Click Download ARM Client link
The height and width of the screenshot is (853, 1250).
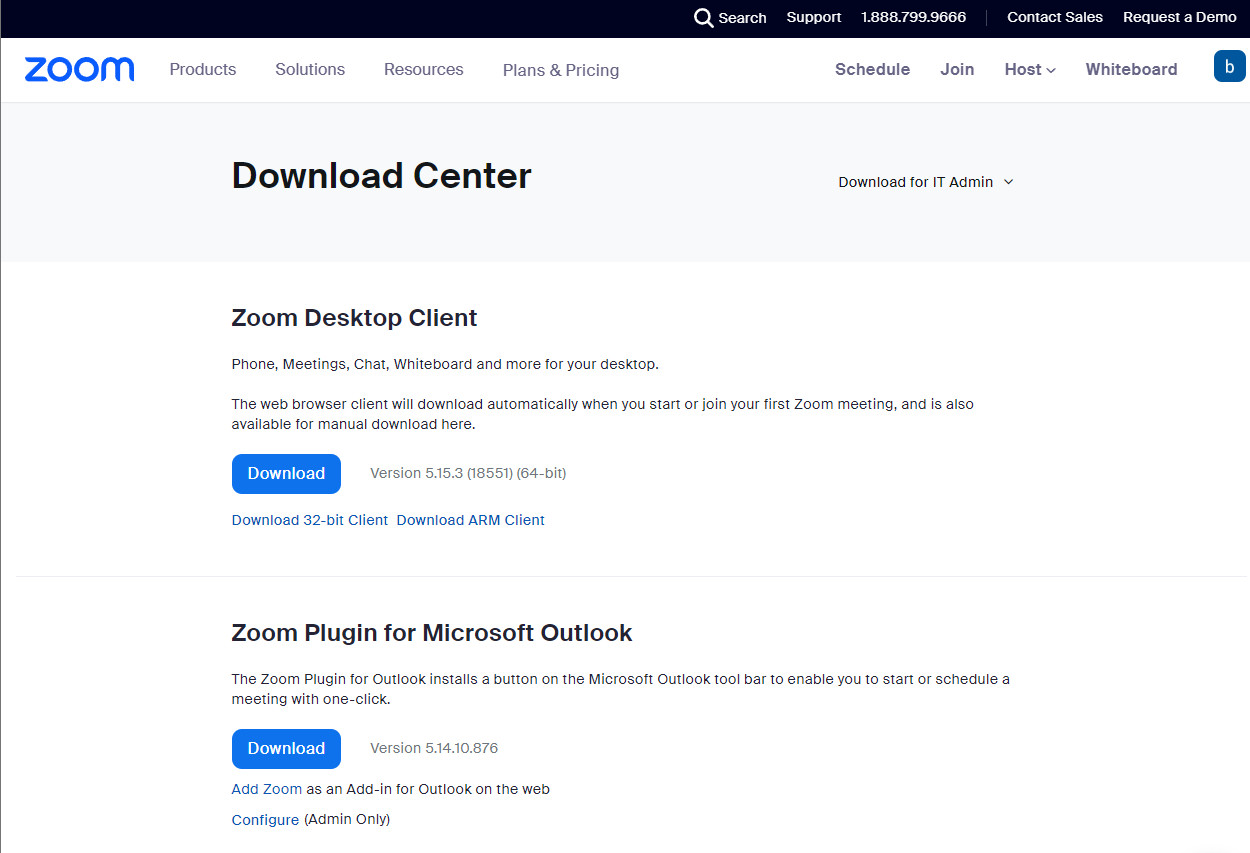pyautogui.click(x=471, y=520)
